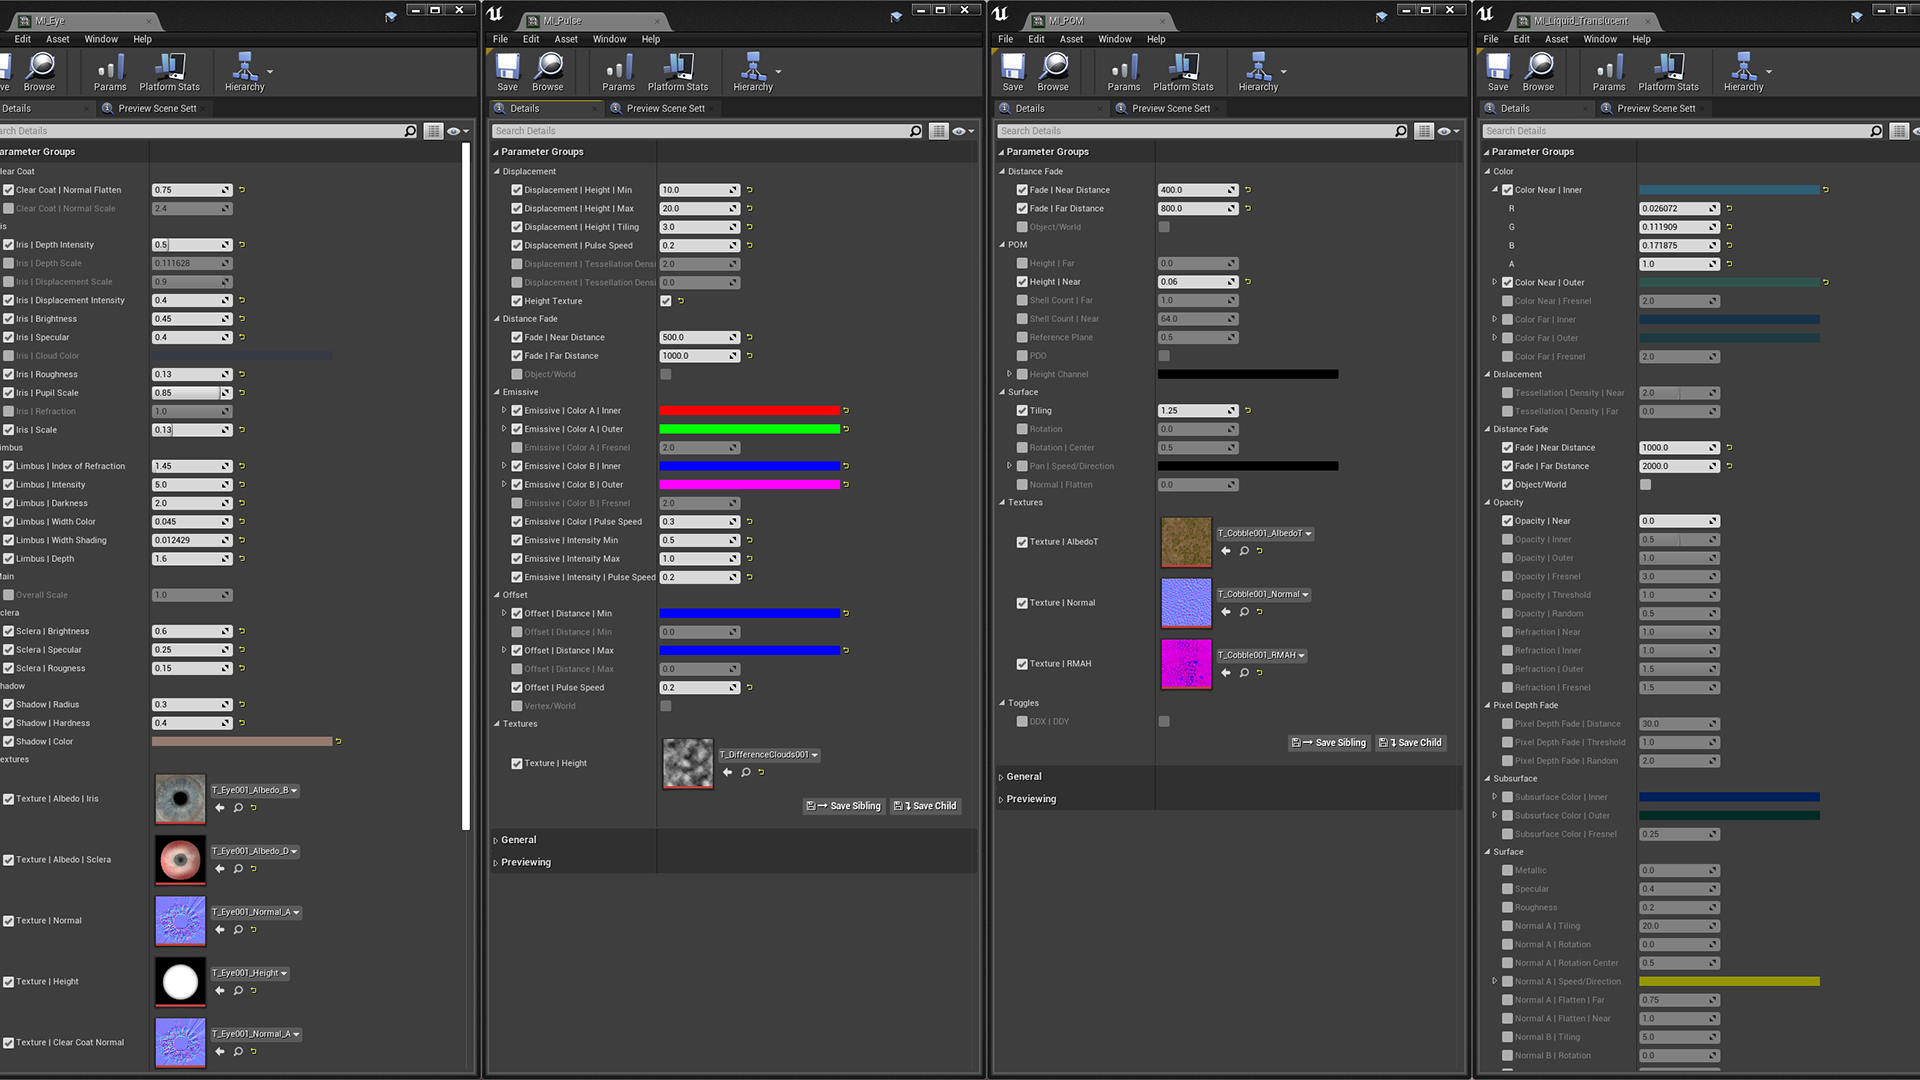
Task: Drag the Emissive Color A Inner red color swatch
Action: click(x=754, y=410)
